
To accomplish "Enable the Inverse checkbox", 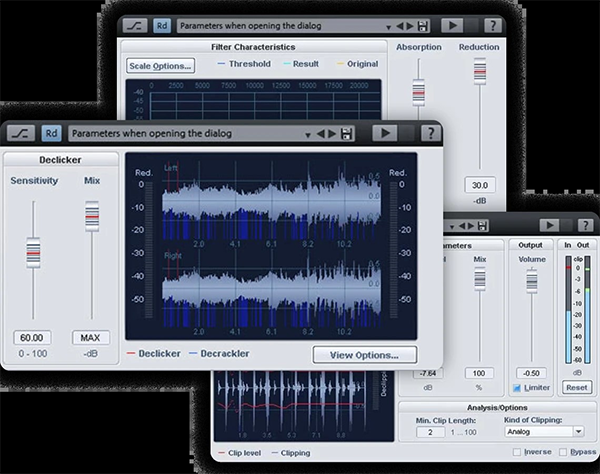I will pyautogui.click(x=516, y=452).
